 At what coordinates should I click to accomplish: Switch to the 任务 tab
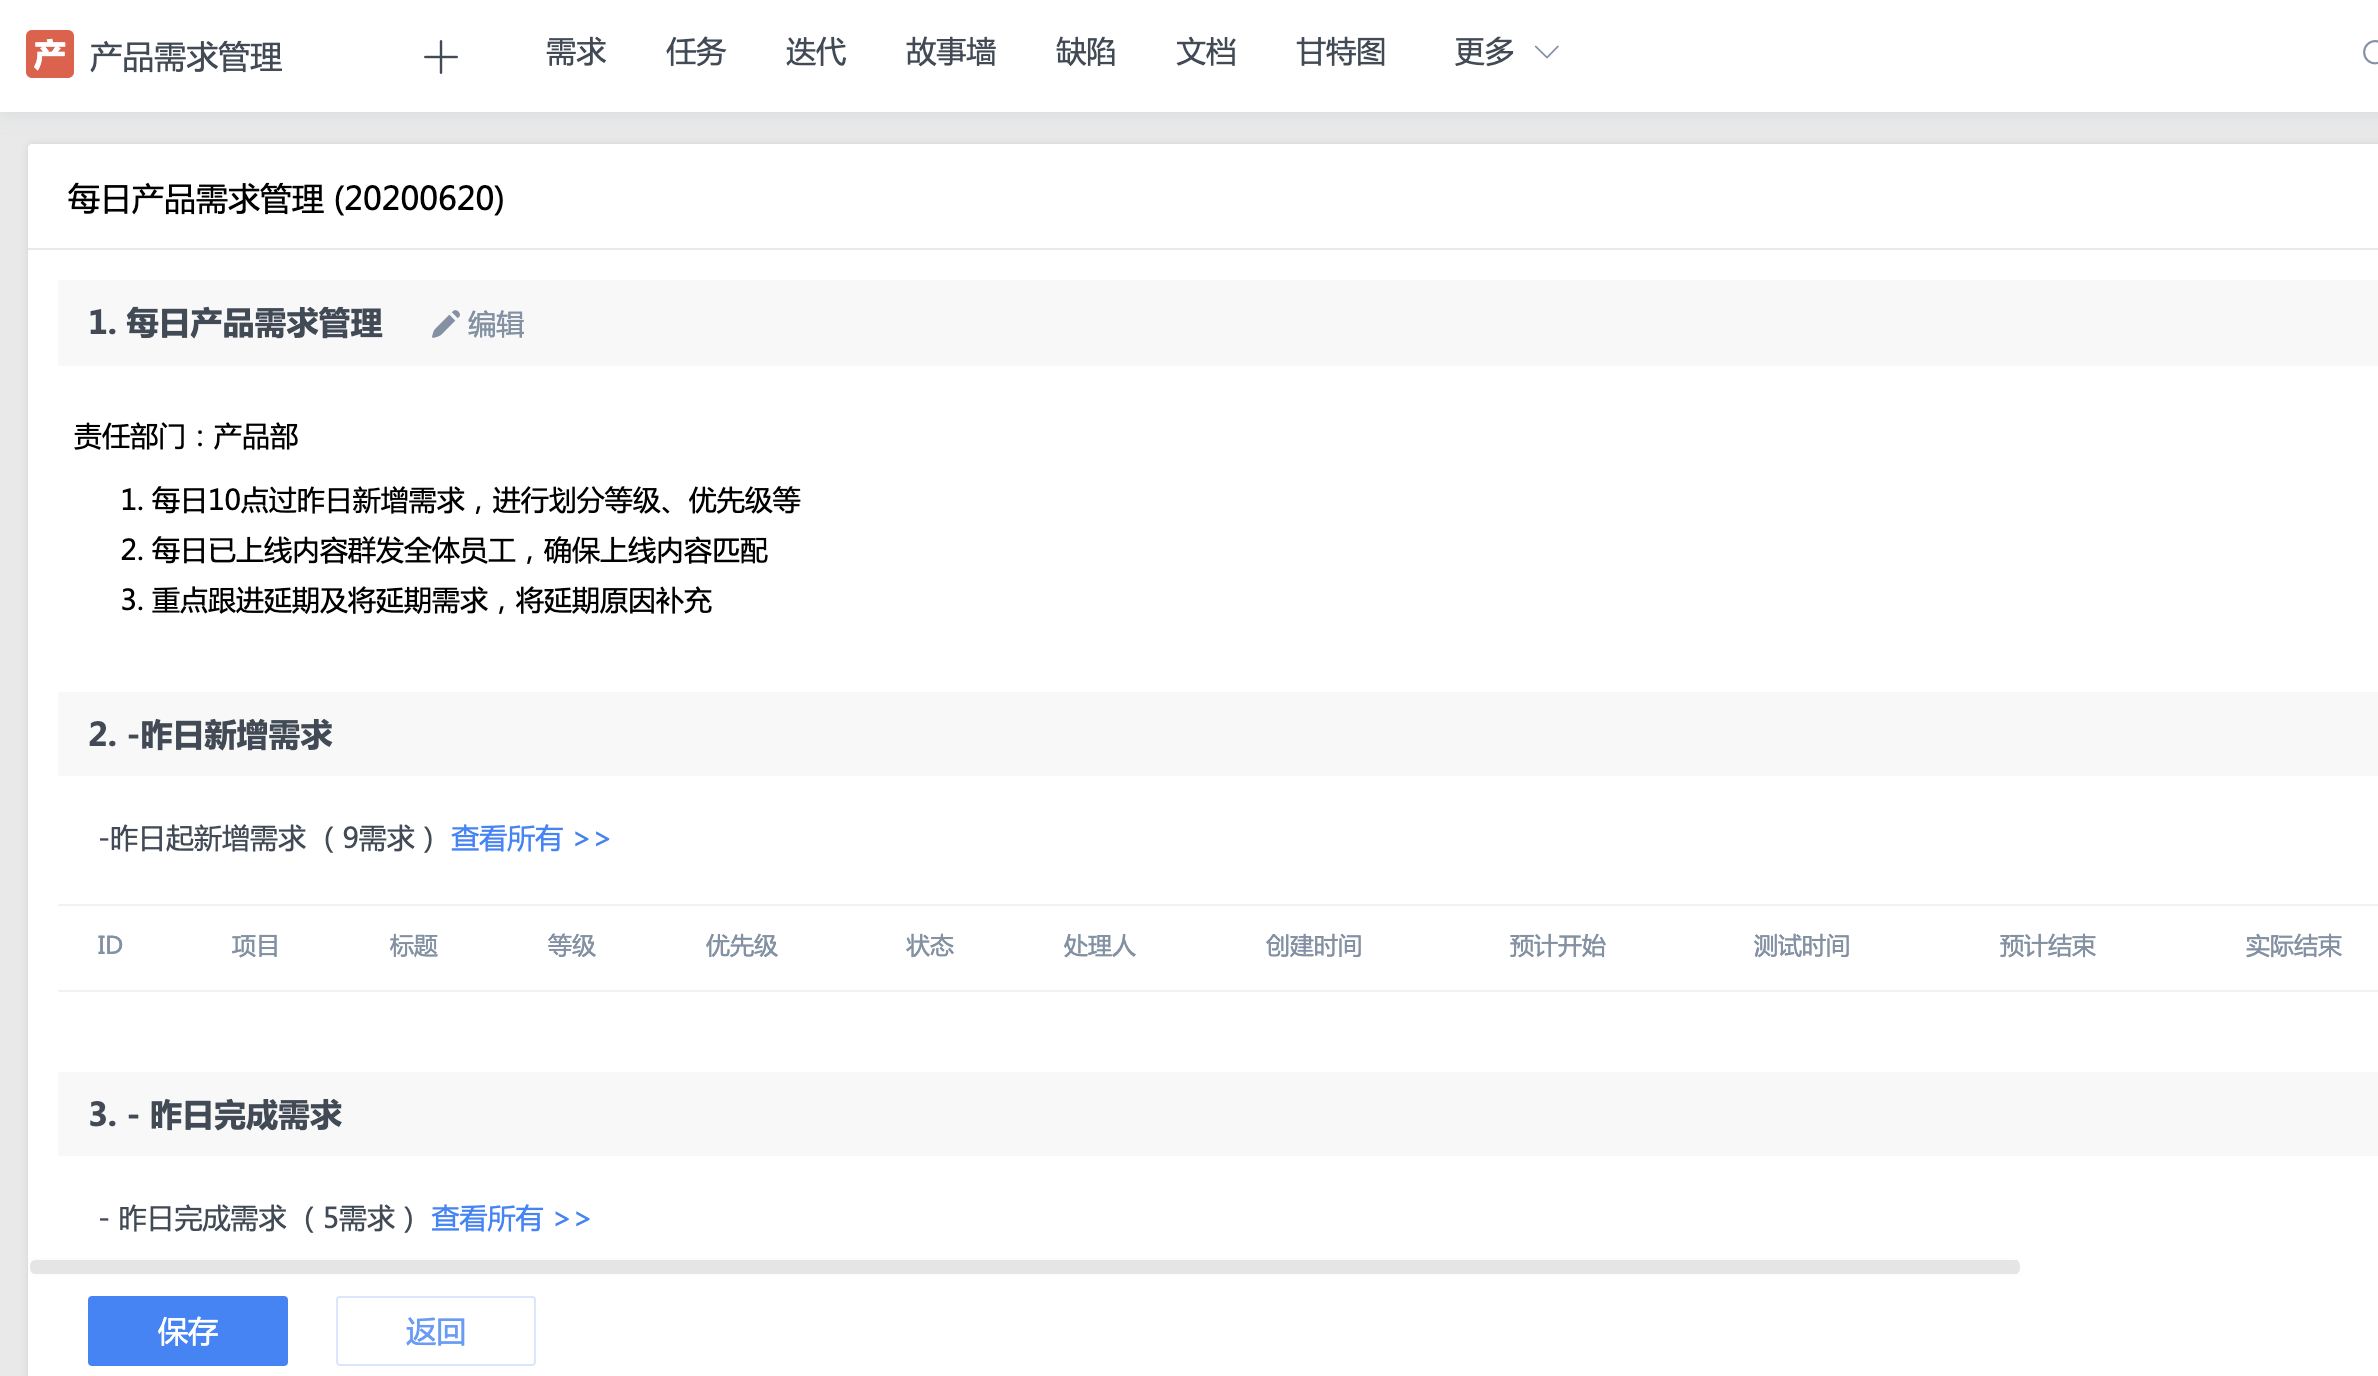(x=695, y=53)
